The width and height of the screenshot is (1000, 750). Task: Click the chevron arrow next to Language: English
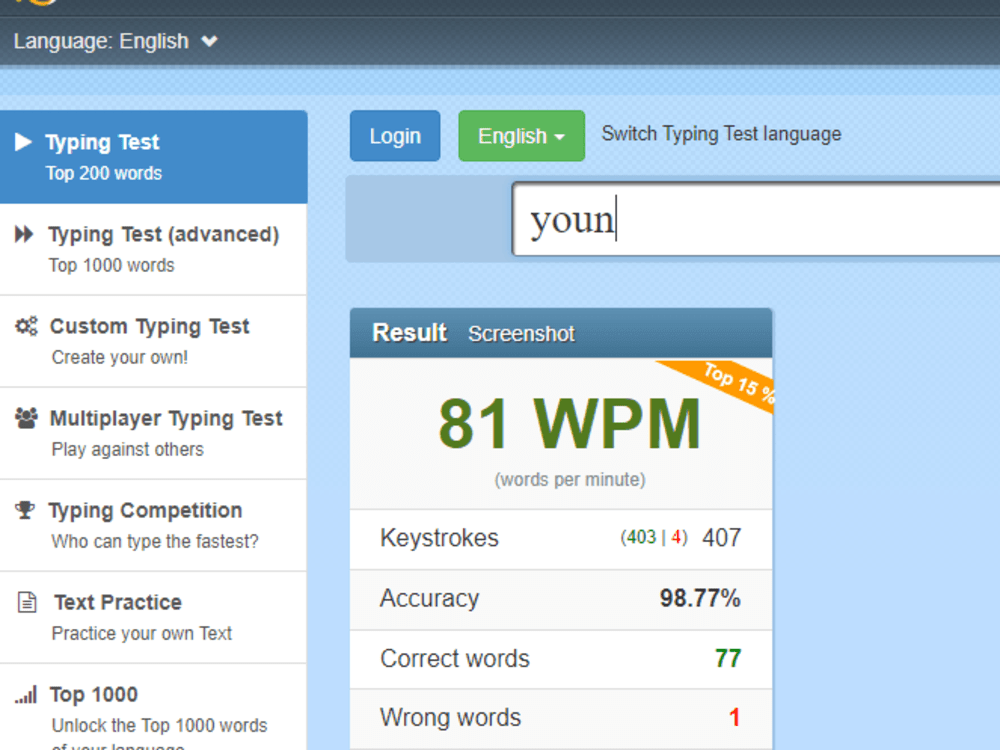point(209,41)
